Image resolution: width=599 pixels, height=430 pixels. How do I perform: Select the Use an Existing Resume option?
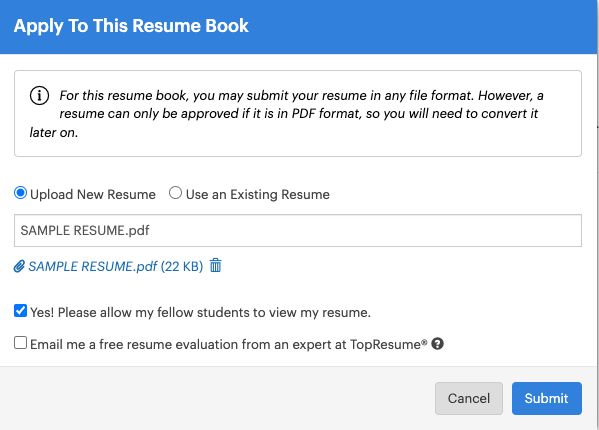[175, 193]
